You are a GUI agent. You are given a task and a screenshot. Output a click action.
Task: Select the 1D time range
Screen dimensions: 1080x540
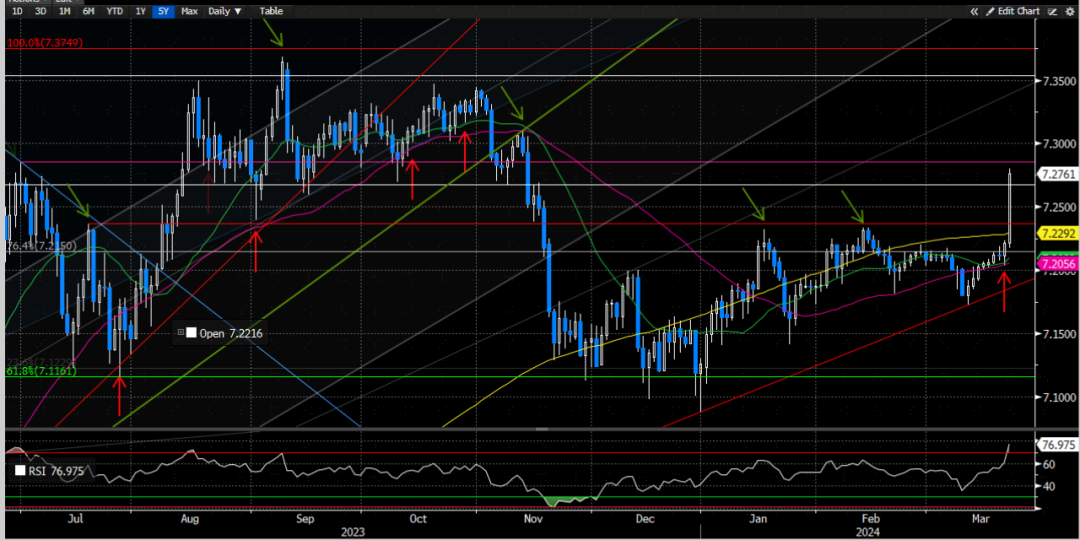[19, 11]
